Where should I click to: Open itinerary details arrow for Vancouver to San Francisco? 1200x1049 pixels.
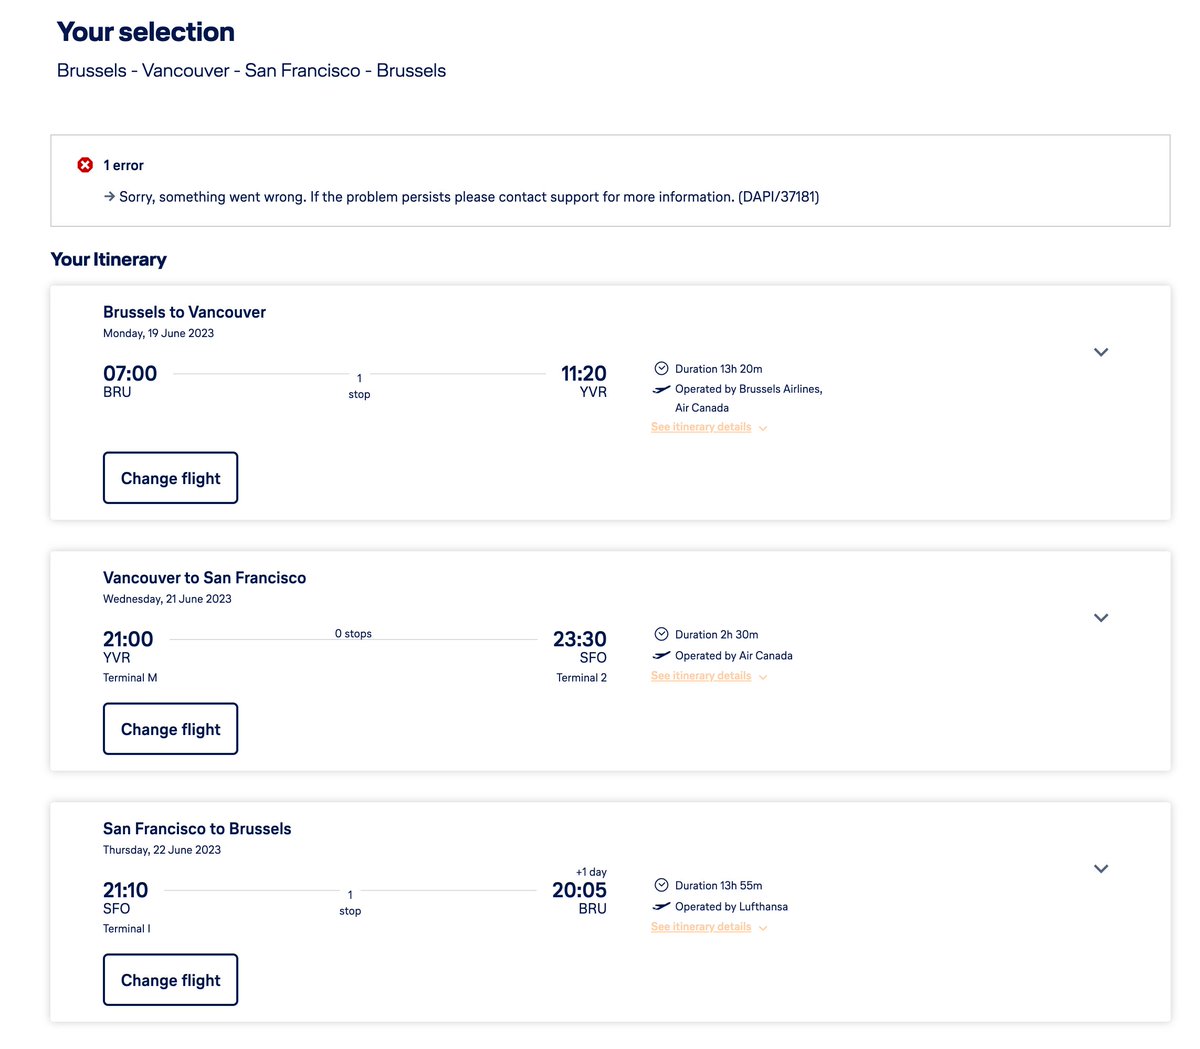pos(763,677)
